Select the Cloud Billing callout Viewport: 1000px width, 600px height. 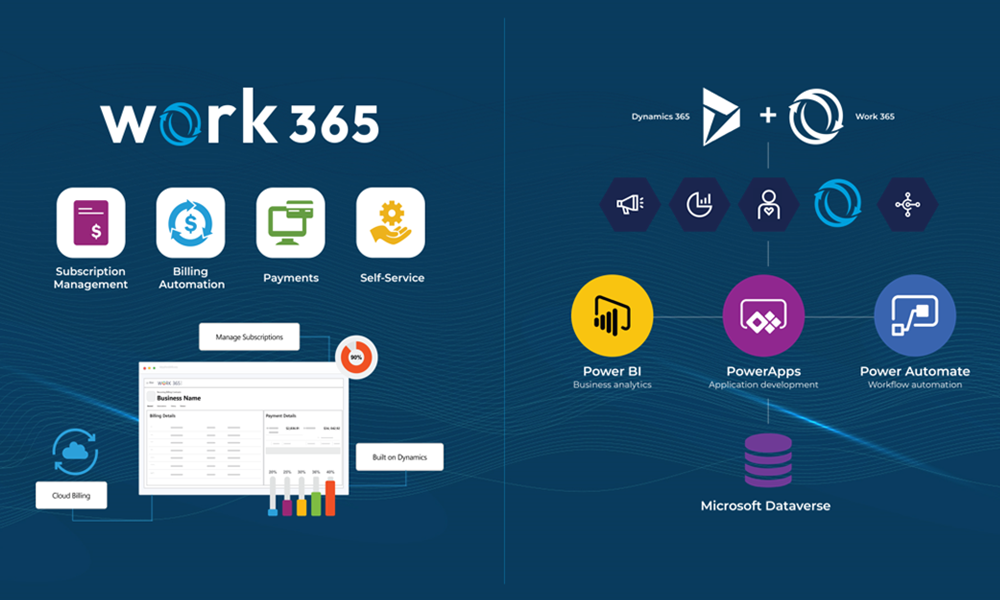(x=71, y=495)
